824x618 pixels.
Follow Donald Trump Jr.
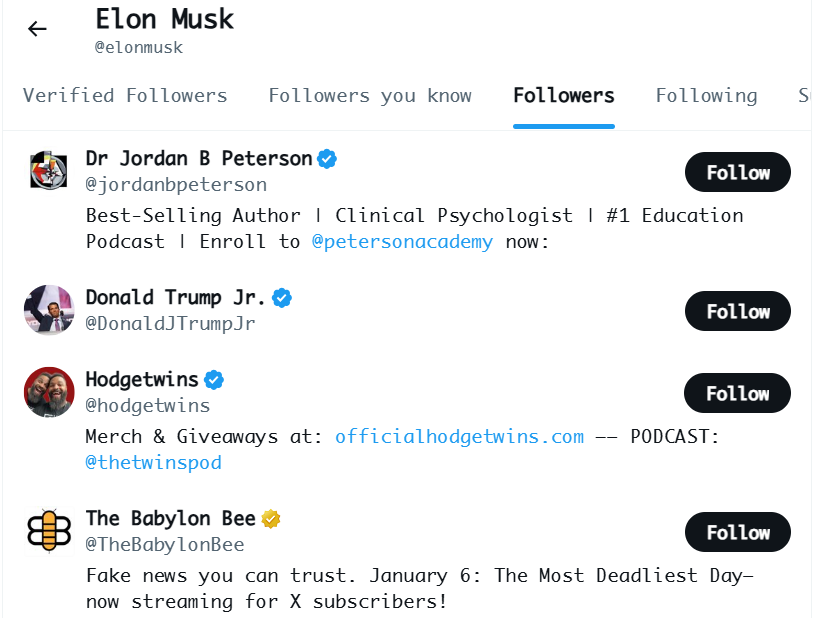click(x=737, y=311)
